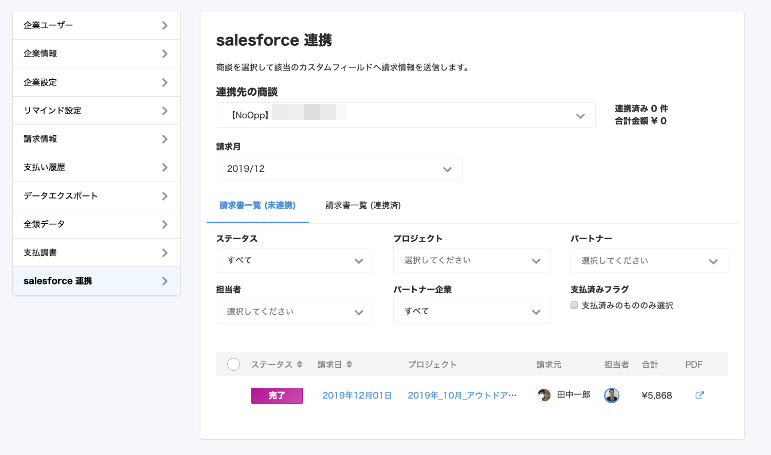Image resolution: width=771 pixels, height=455 pixels.
Task: Open the パートナー企業 filter dropdown
Action: tap(472, 312)
